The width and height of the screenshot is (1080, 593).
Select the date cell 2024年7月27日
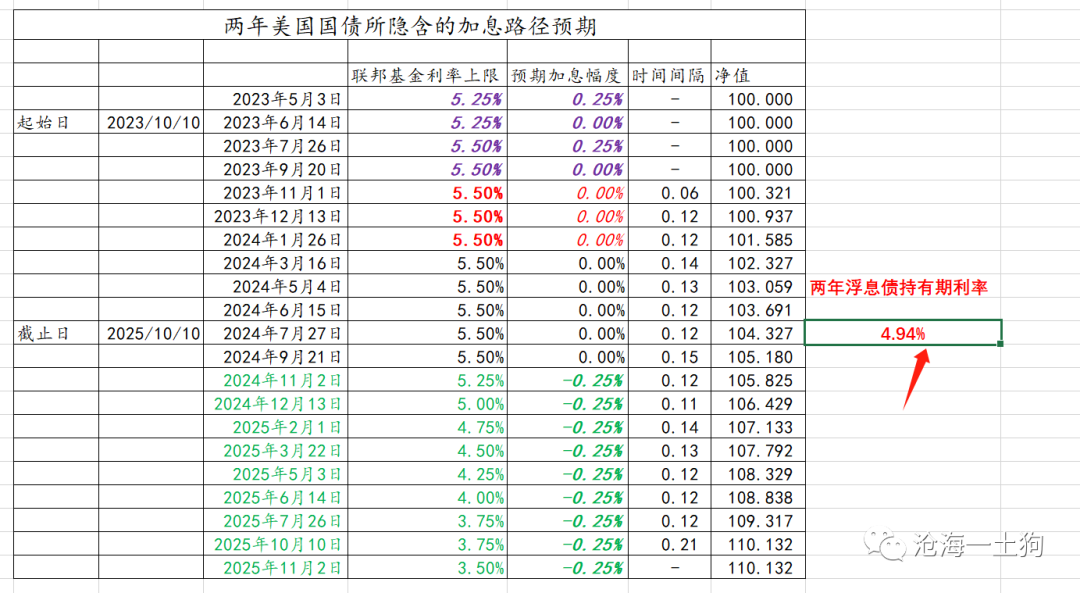(276, 333)
